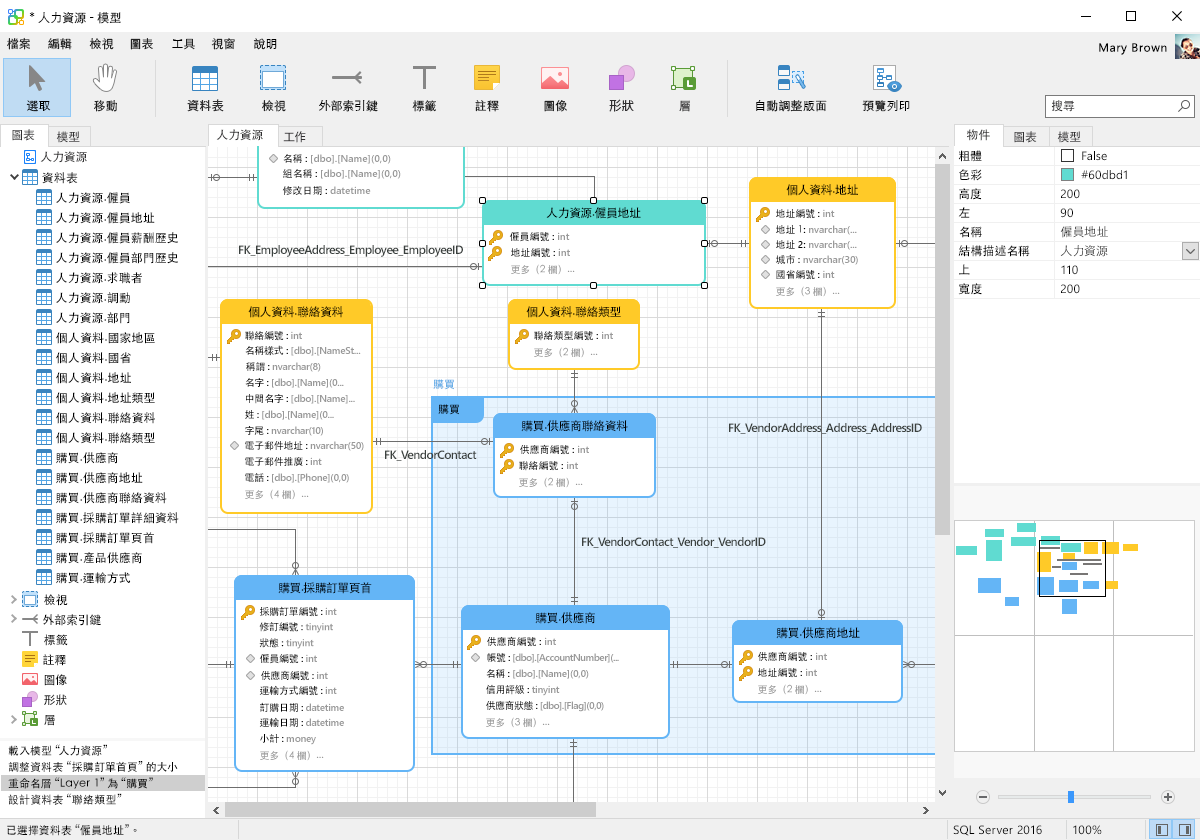The image size is (1200, 840).
Task: Click Mary Brown user name
Action: pyautogui.click(x=1132, y=47)
